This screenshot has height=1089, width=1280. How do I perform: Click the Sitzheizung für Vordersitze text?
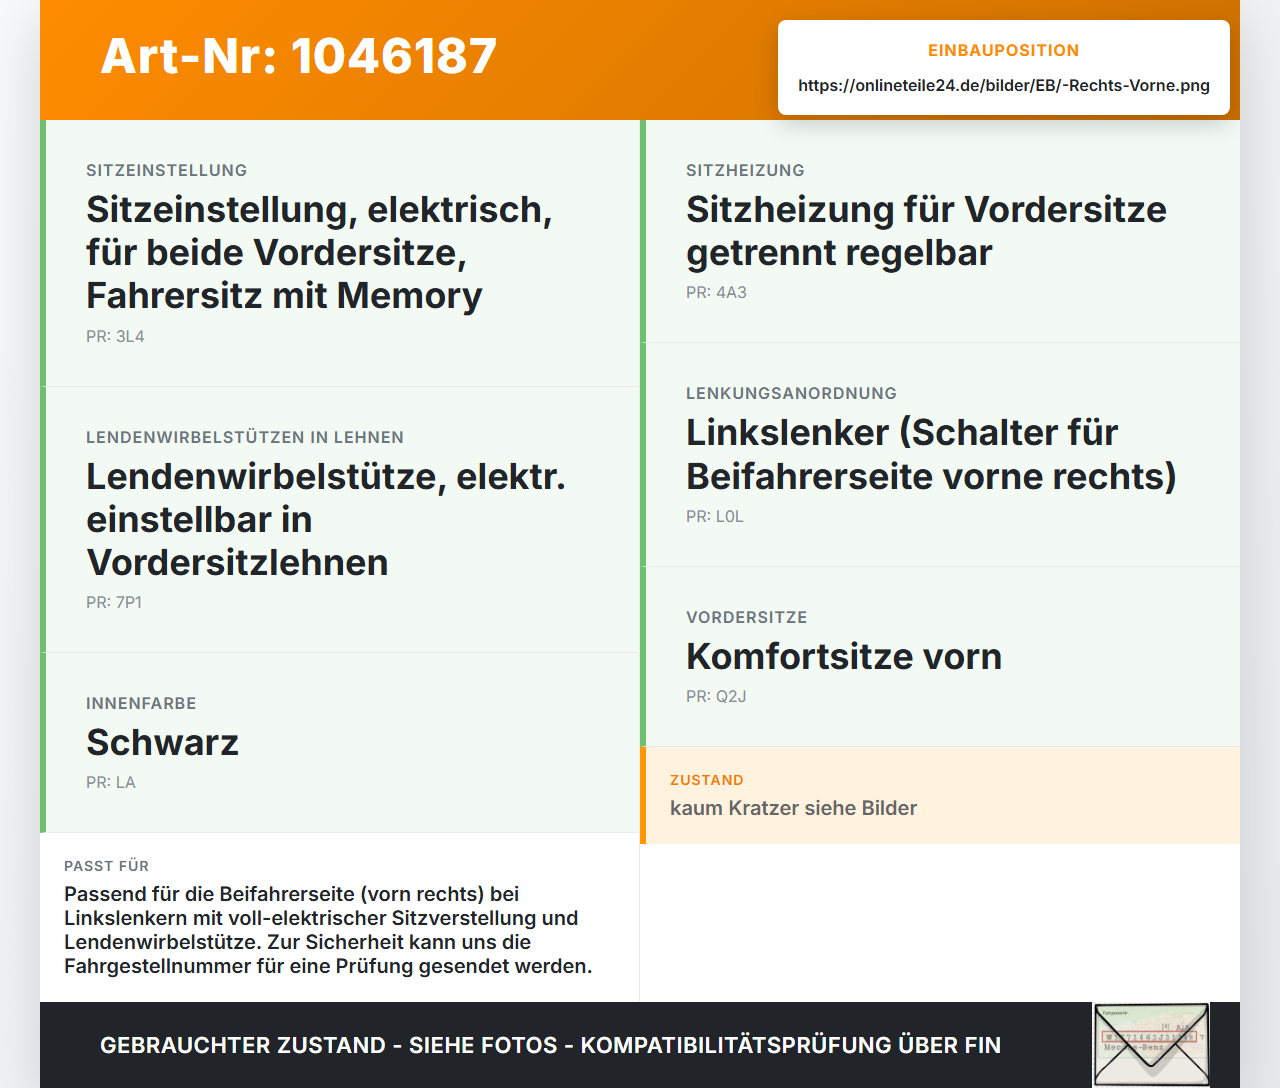click(x=926, y=231)
